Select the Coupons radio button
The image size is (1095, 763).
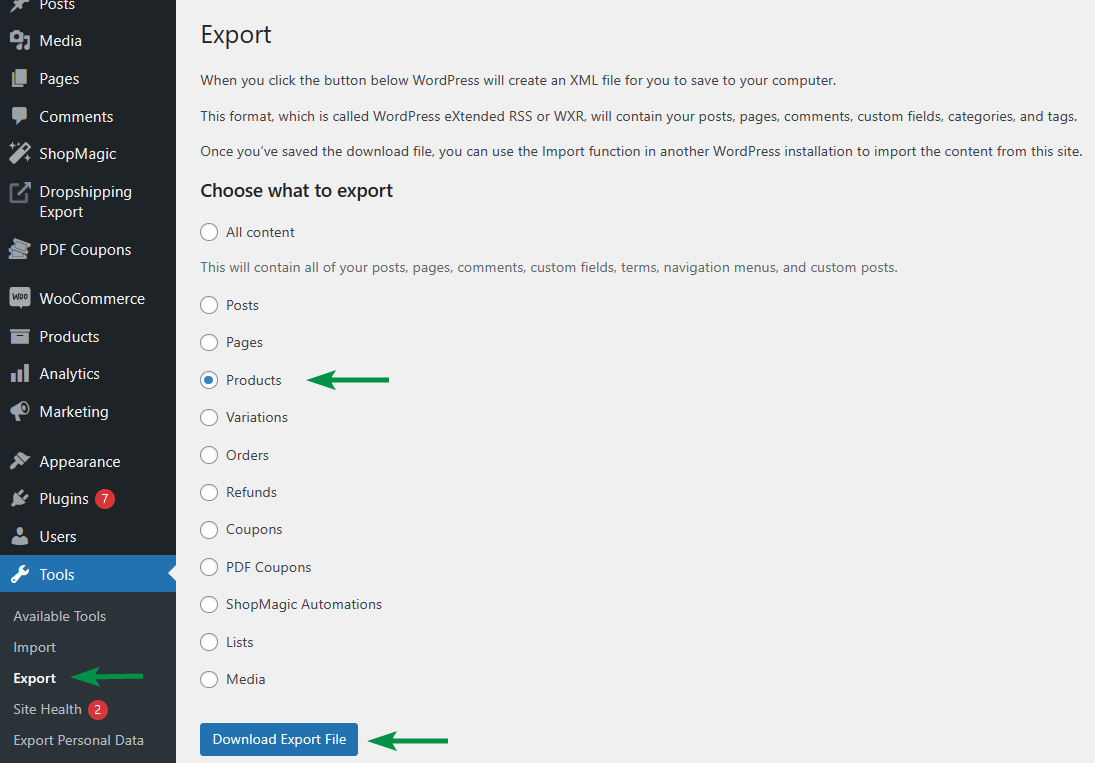(209, 529)
